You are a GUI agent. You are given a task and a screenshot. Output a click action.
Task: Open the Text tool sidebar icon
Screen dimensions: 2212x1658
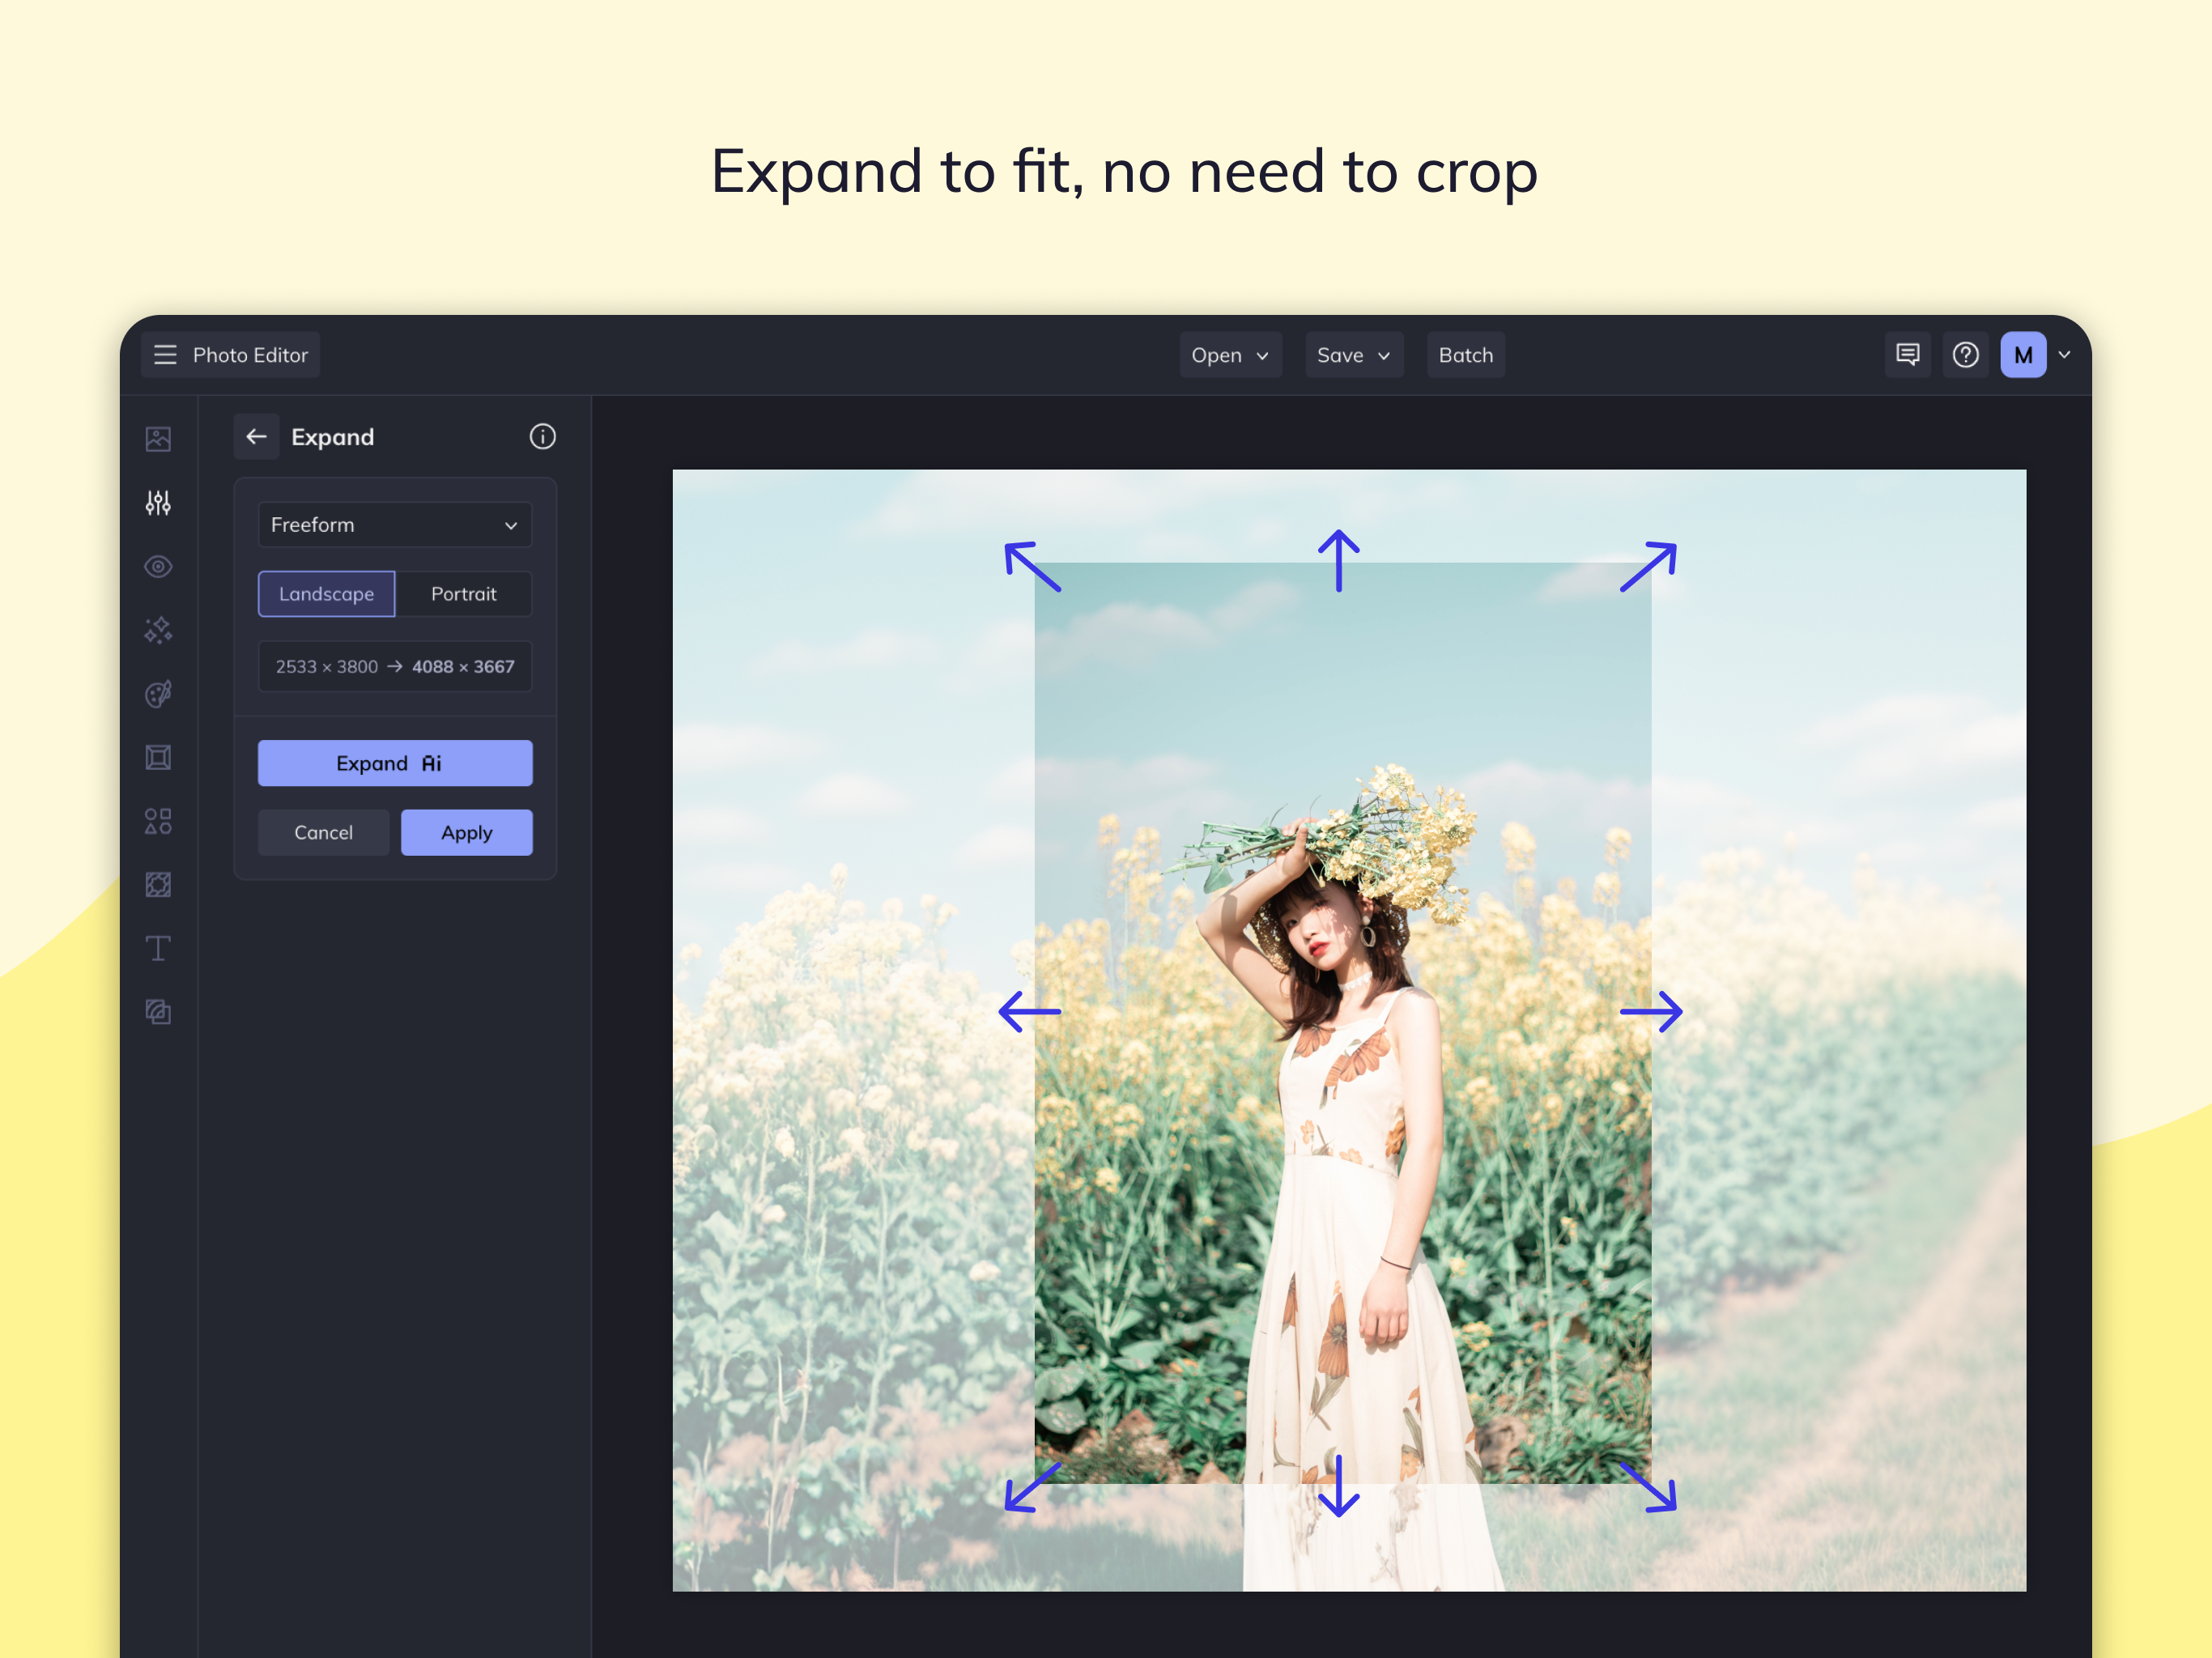(x=158, y=948)
